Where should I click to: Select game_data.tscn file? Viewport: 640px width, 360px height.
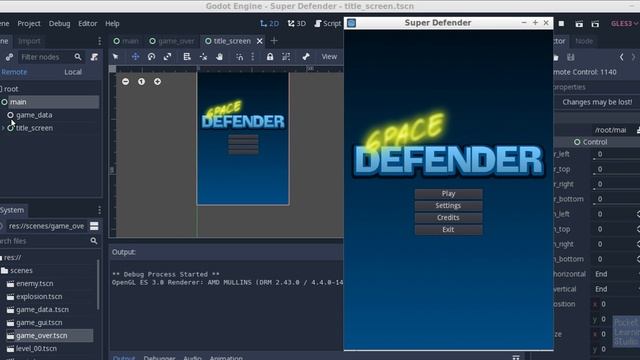[x=42, y=310]
